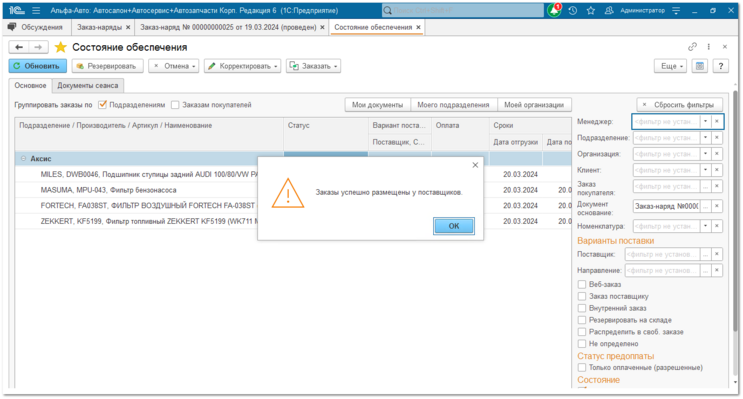
Task: Toggle the yellow favorite star of form
Action: (x=61, y=47)
